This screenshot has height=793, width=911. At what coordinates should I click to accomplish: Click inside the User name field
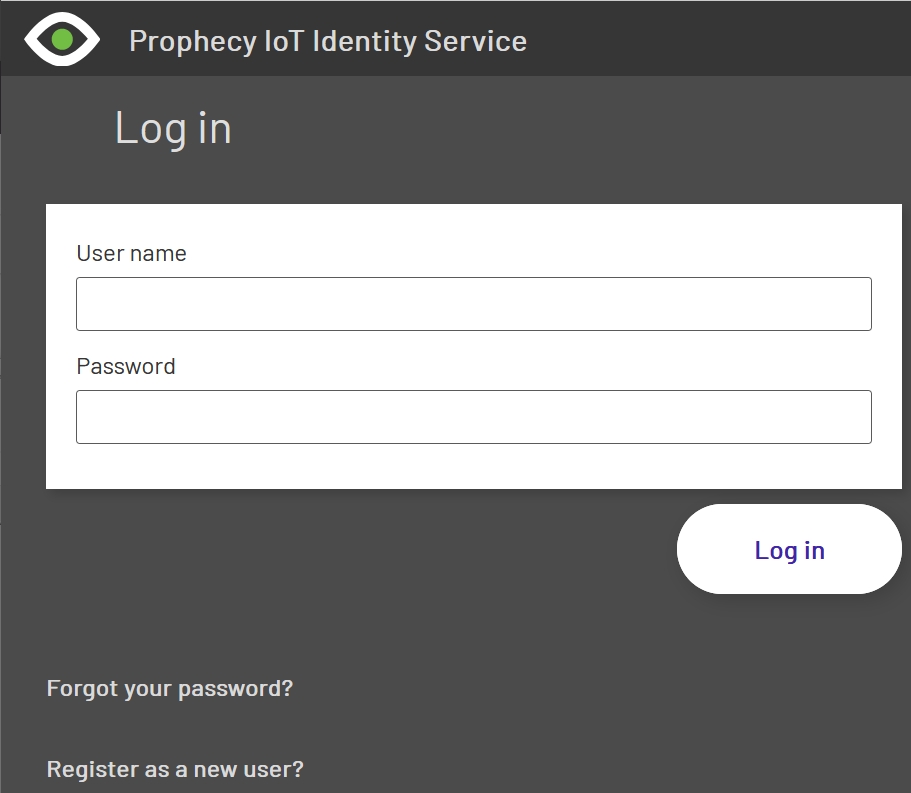(x=473, y=303)
